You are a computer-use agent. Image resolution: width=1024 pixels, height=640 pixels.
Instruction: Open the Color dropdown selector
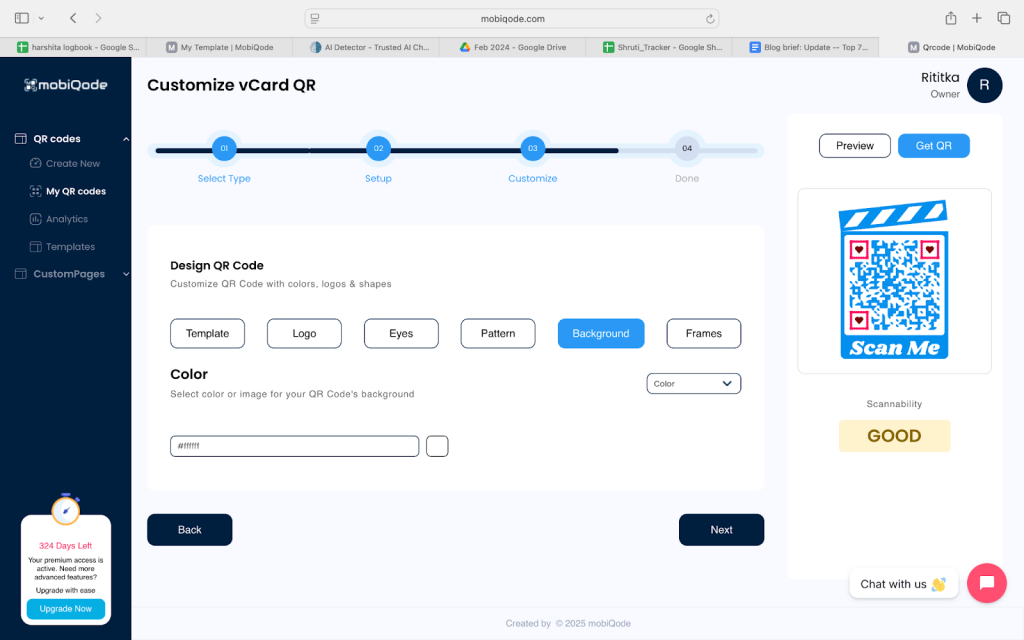coord(693,383)
